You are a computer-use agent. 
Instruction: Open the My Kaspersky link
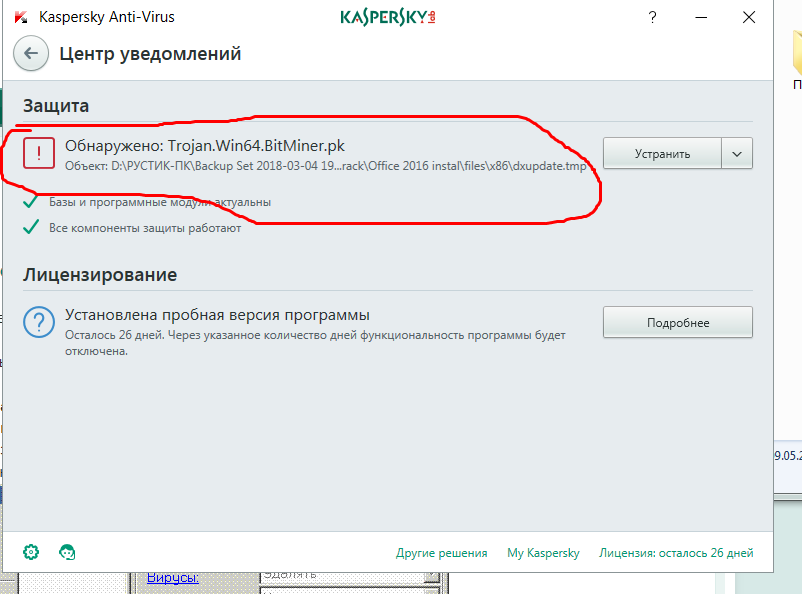click(x=543, y=553)
